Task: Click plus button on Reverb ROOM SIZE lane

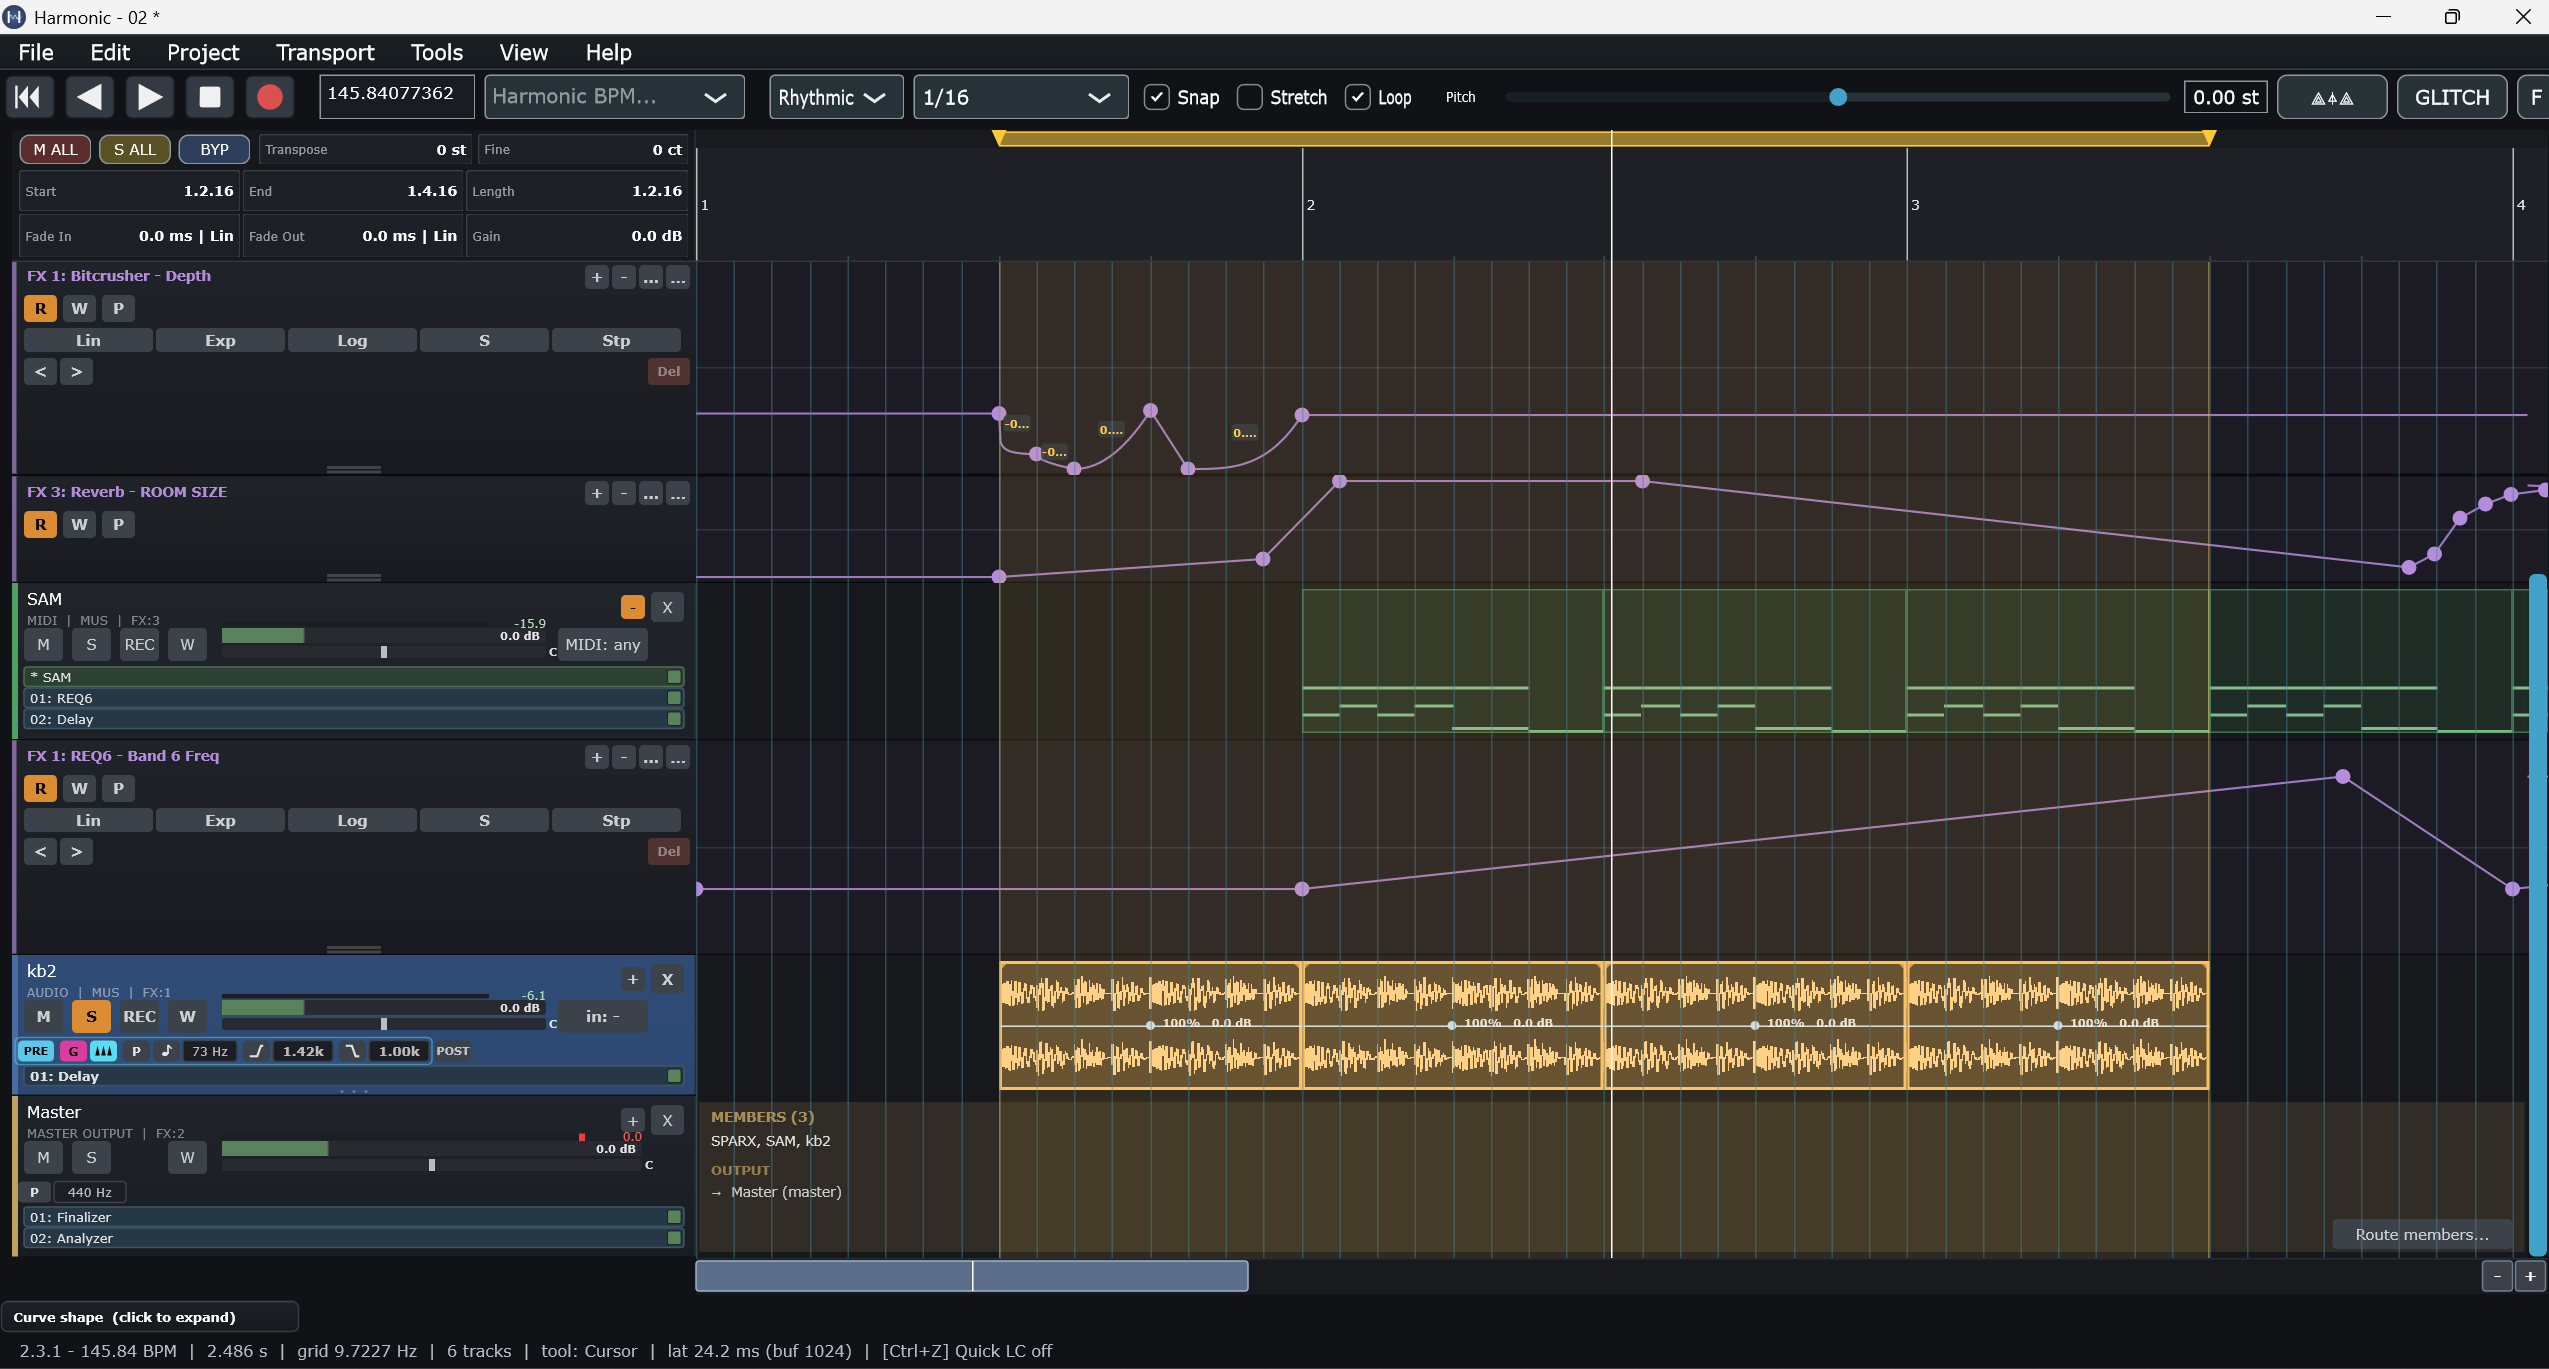Action: click(597, 493)
